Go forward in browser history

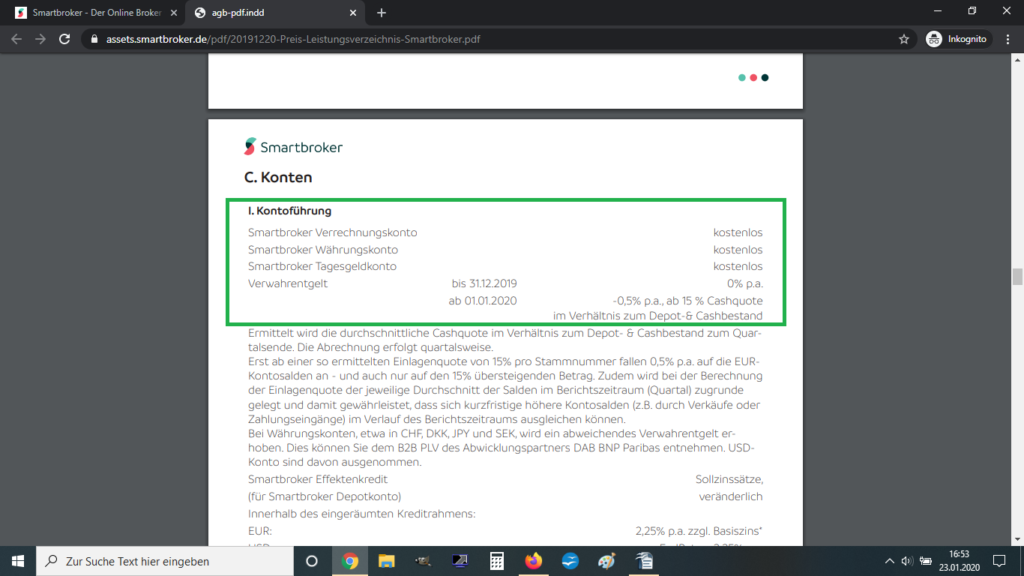pos(40,39)
